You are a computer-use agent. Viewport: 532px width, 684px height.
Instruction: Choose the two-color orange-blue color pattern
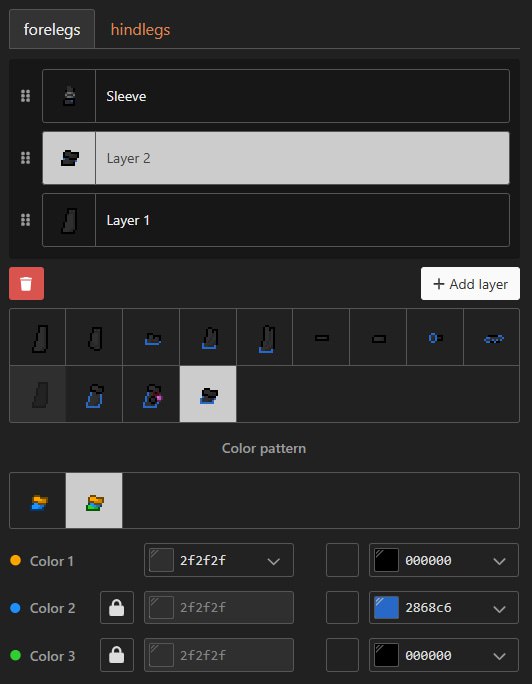(x=38, y=500)
